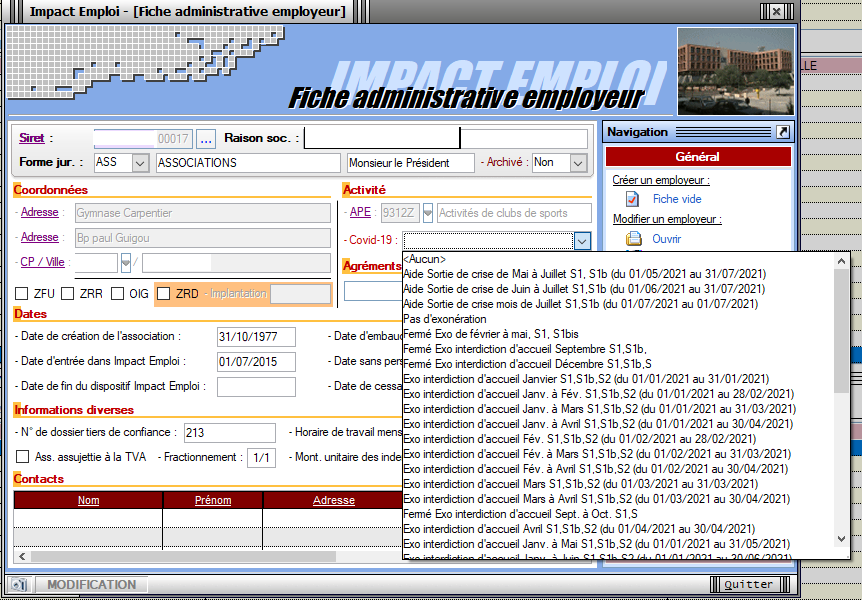Viewport: 862px width, 600px height.
Task: Select Exo interdiction d'accueil Fév. à Mars
Action: pyautogui.click(x=597, y=454)
